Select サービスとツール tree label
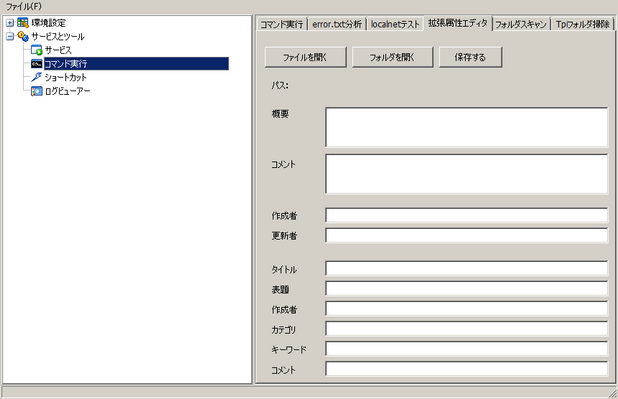Screen dimensions: 618x399 click(58, 36)
